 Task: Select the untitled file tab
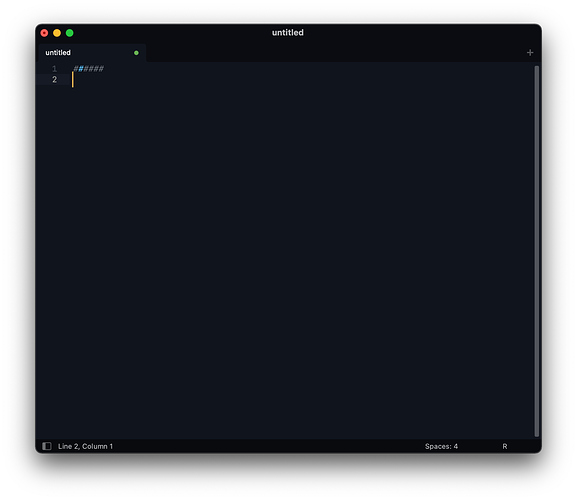pyautogui.click(x=92, y=53)
